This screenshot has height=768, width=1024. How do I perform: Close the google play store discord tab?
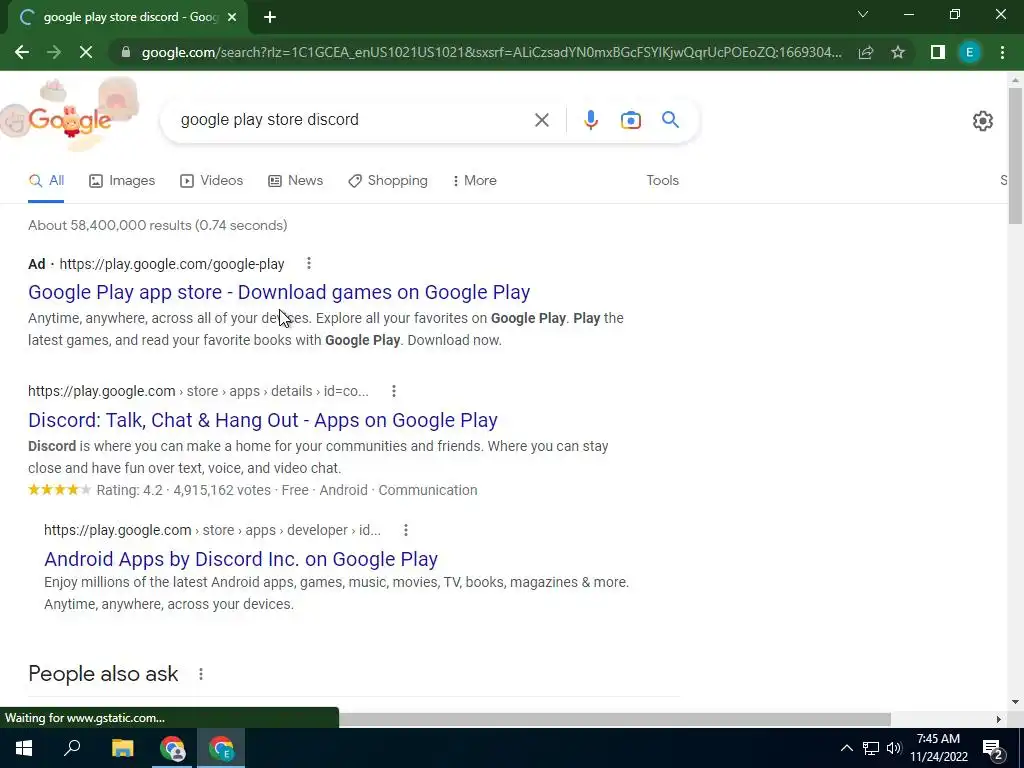tap(232, 17)
